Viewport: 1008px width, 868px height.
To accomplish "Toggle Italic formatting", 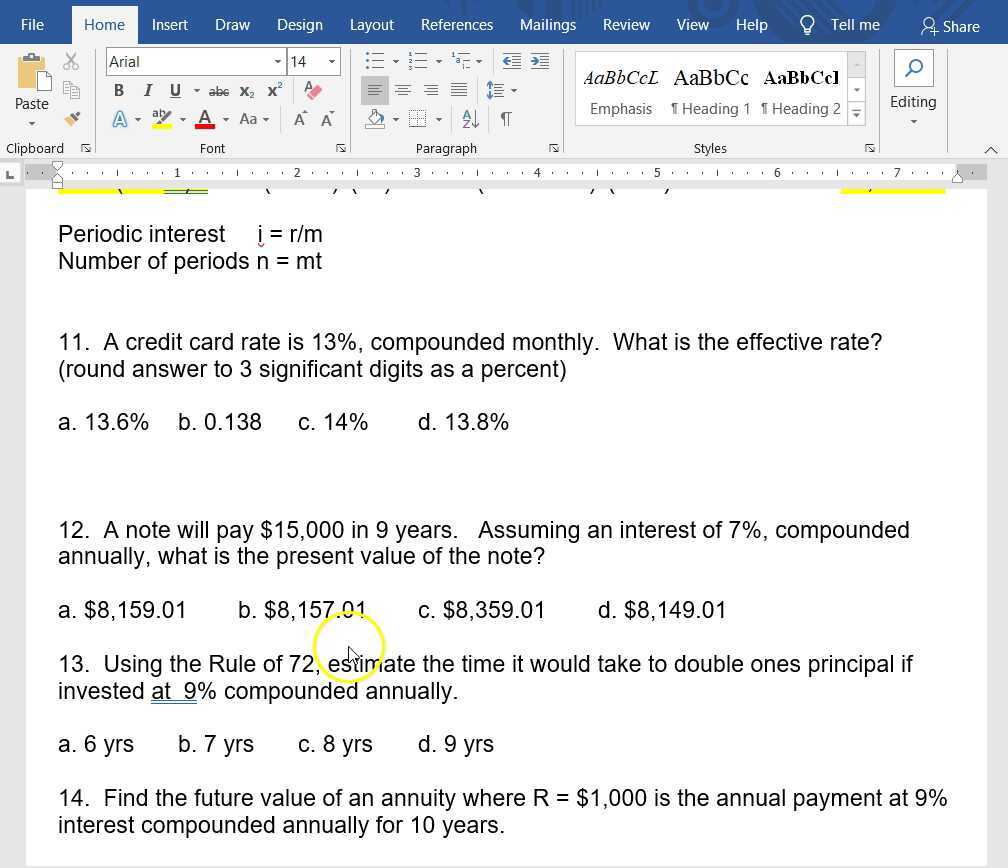I will pyautogui.click(x=148, y=91).
